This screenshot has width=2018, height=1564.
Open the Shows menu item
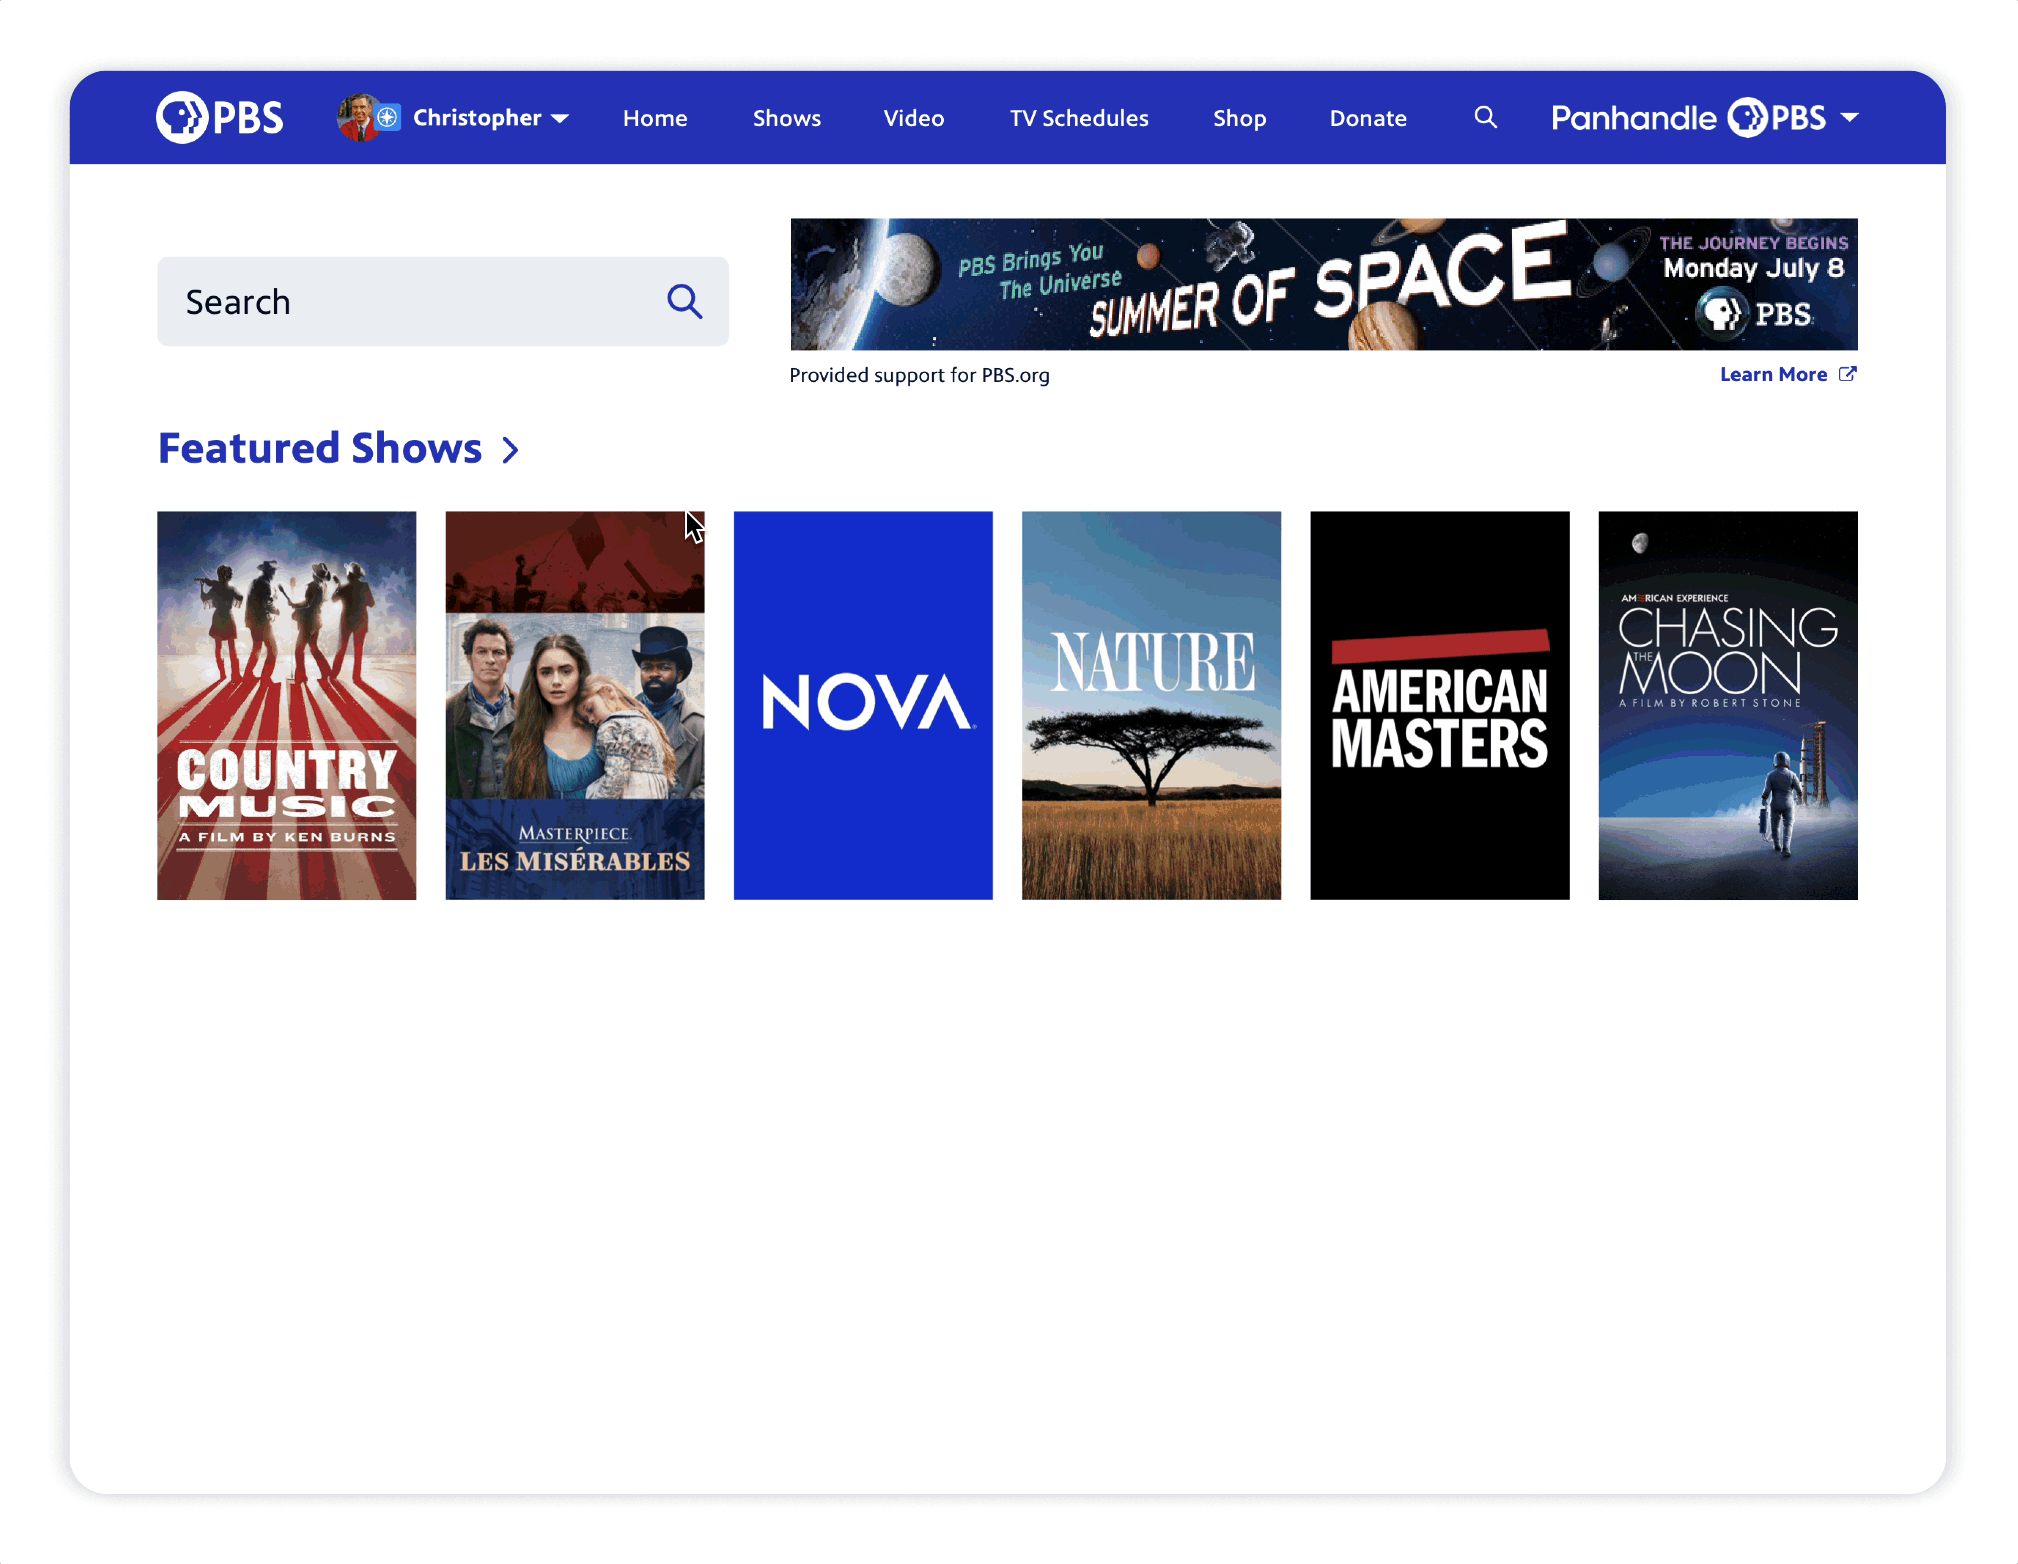787,118
